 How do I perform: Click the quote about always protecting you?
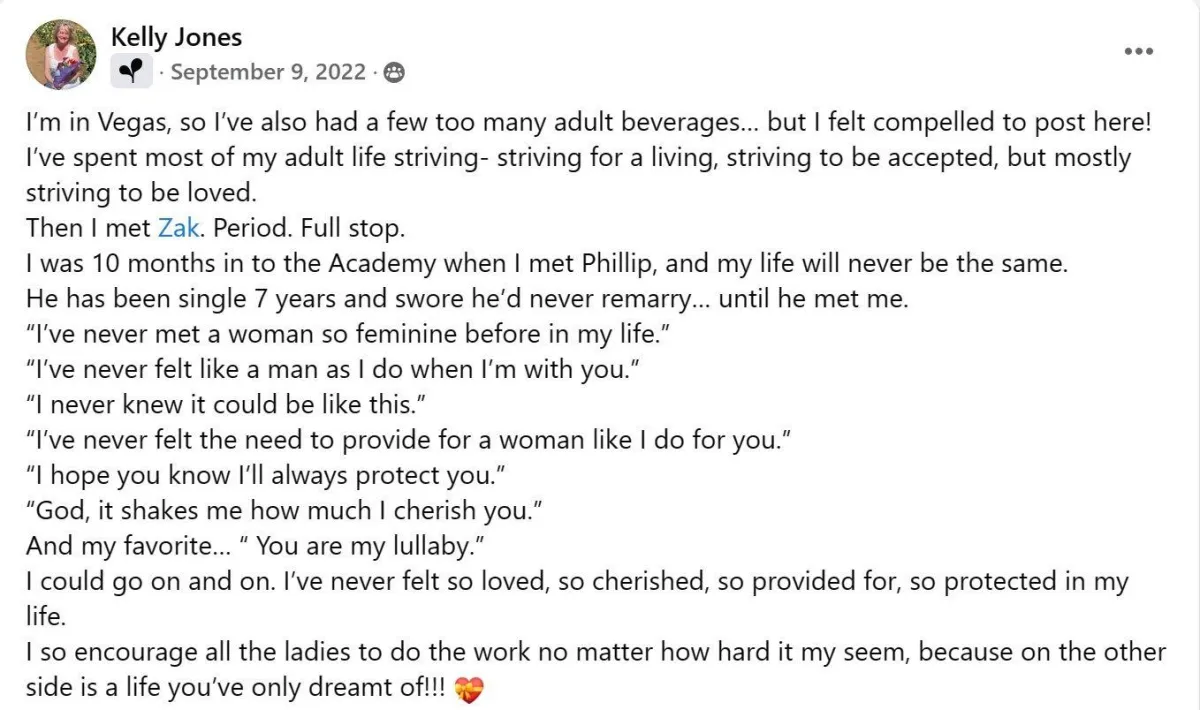tap(264, 477)
